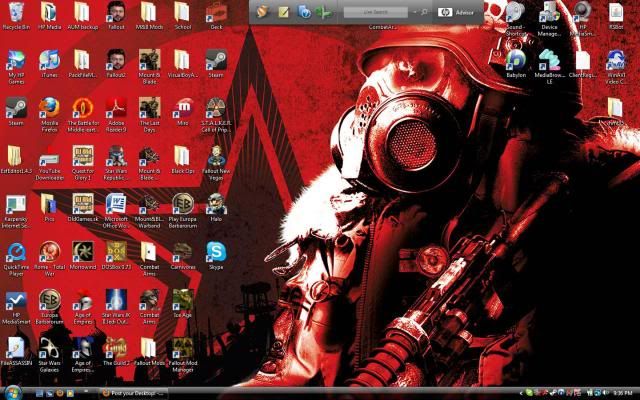Open the ClientRegi... file
This screenshot has height=400, width=640.
pyautogui.click(x=583, y=63)
